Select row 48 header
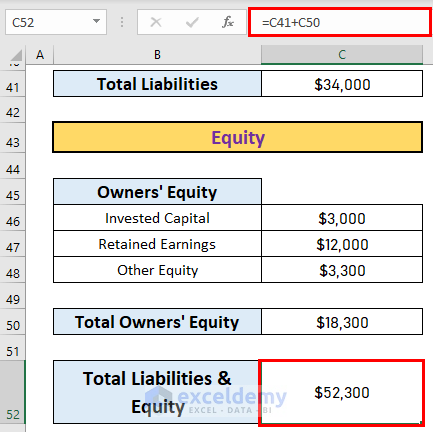 13,270
